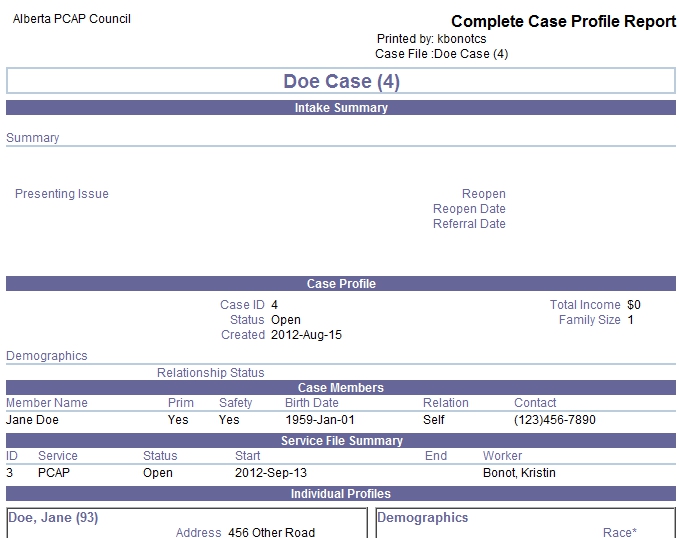Click the Safety column header

(236, 403)
